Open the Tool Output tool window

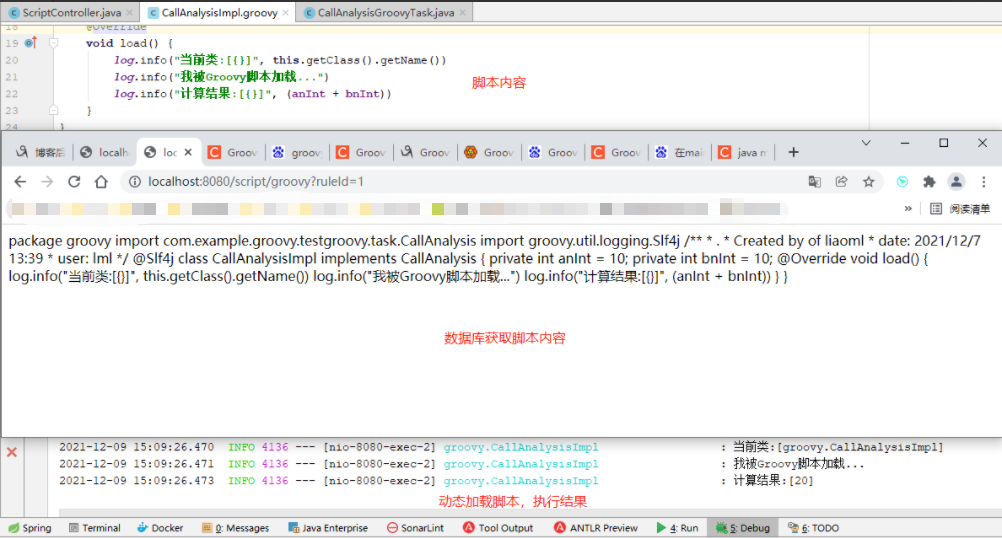click(498, 528)
